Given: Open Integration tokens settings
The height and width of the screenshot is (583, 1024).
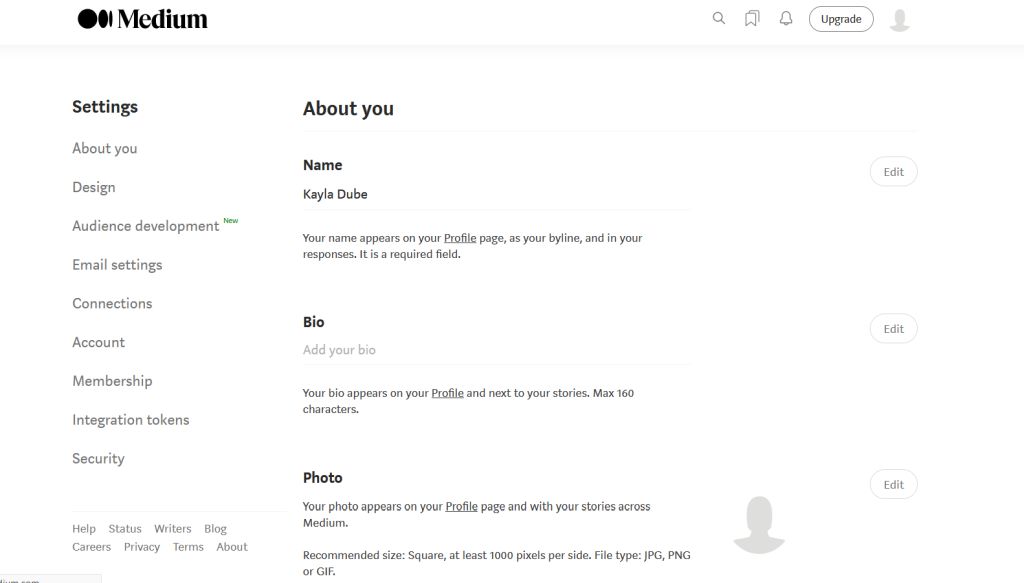Looking at the screenshot, I should 130,420.
